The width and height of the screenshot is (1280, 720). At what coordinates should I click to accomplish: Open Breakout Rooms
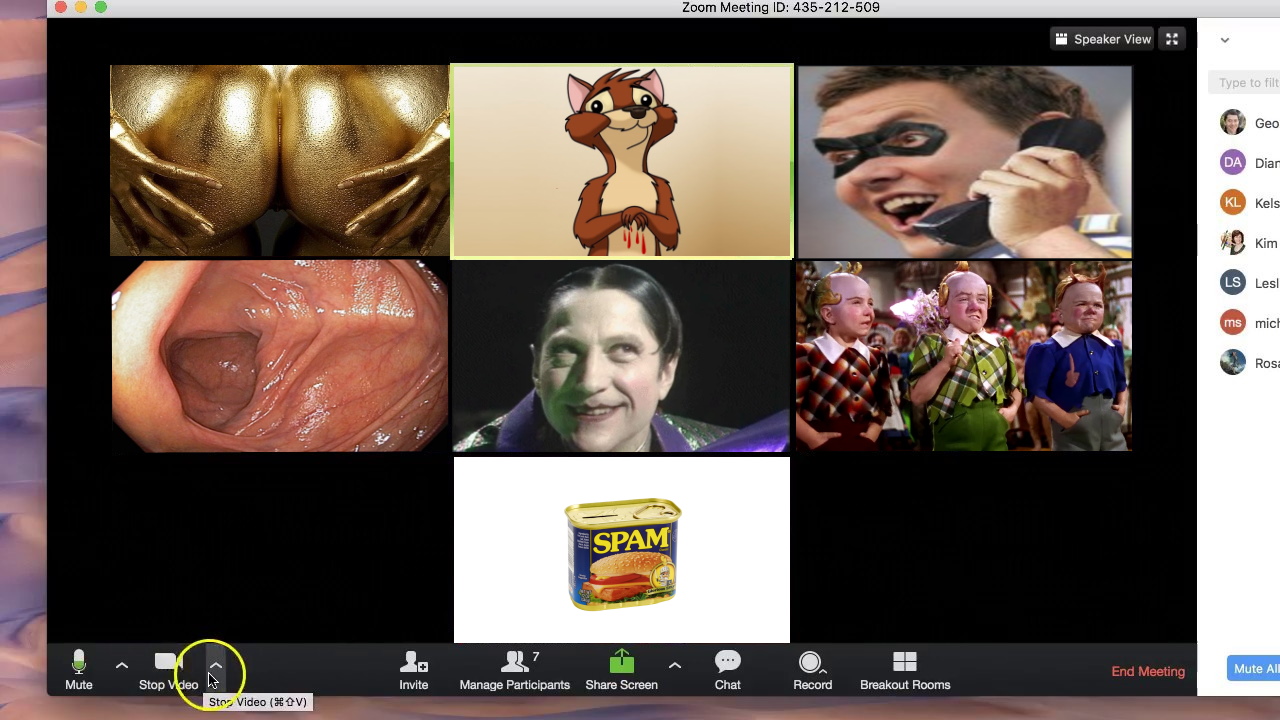[904, 670]
